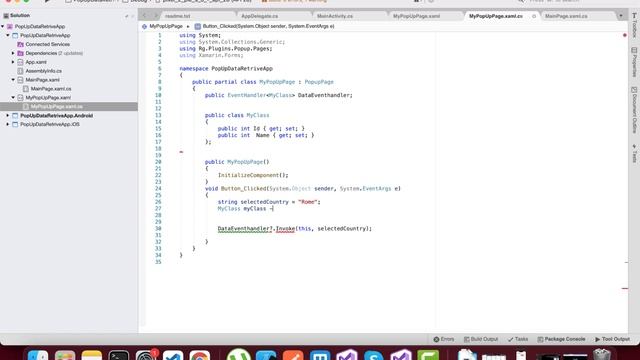Image resolution: width=640 pixels, height=360 pixels.
Task: Open the Tests side panel
Action: coord(634,153)
